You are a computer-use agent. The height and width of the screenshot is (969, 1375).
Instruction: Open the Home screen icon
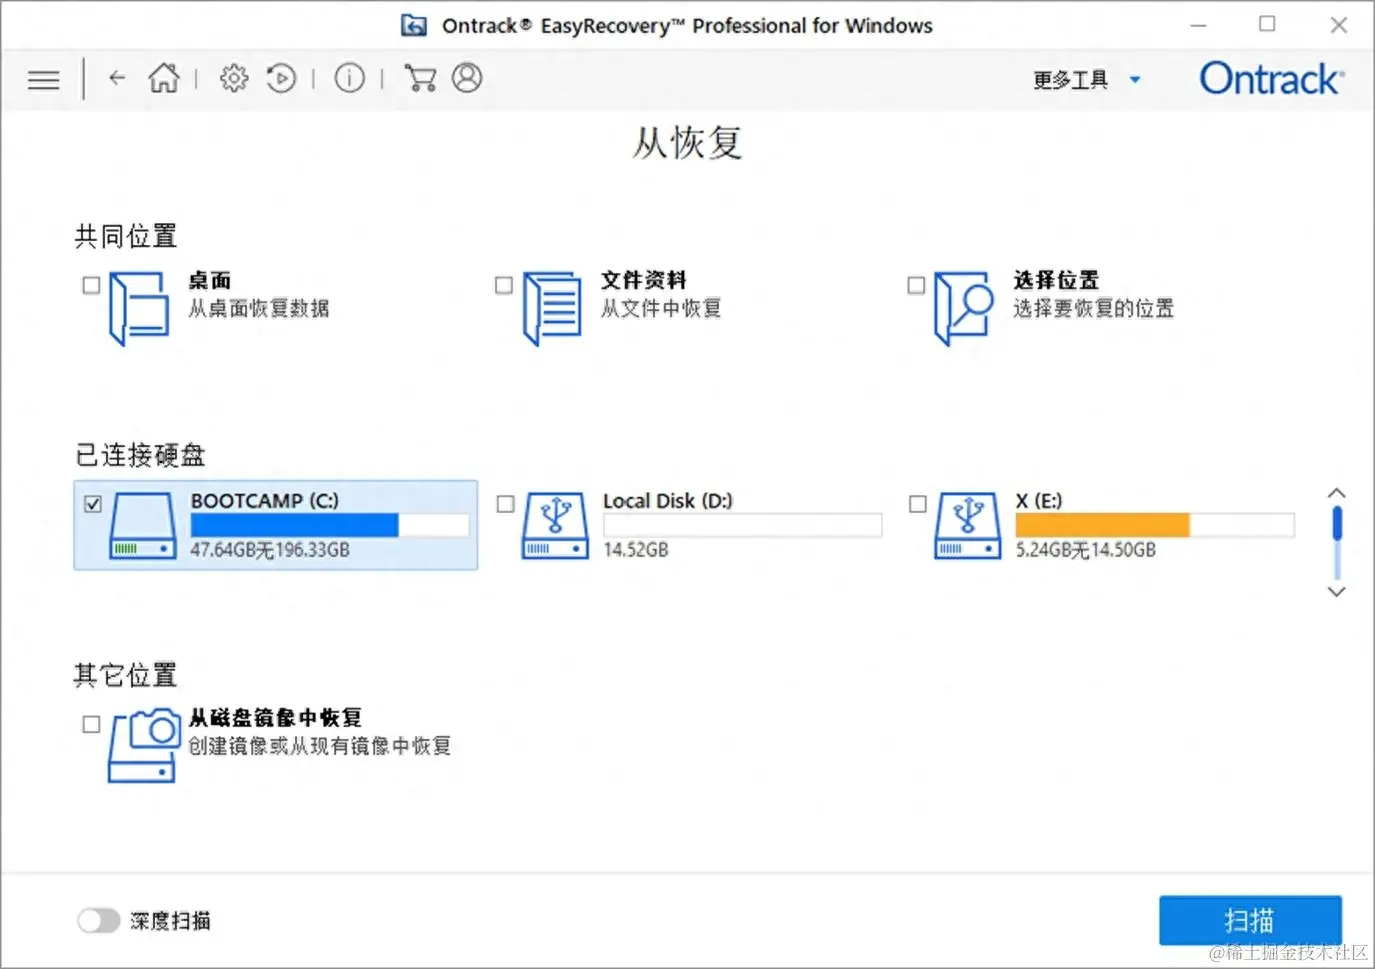pyautogui.click(x=164, y=77)
